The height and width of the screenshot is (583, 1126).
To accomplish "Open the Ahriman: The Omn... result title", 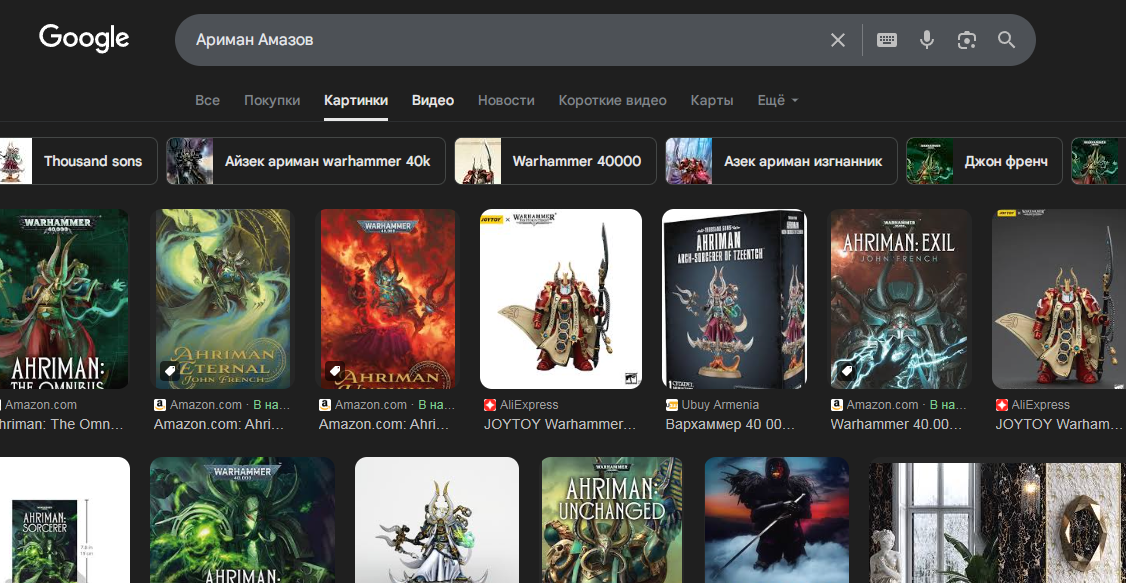I will (x=62, y=424).
